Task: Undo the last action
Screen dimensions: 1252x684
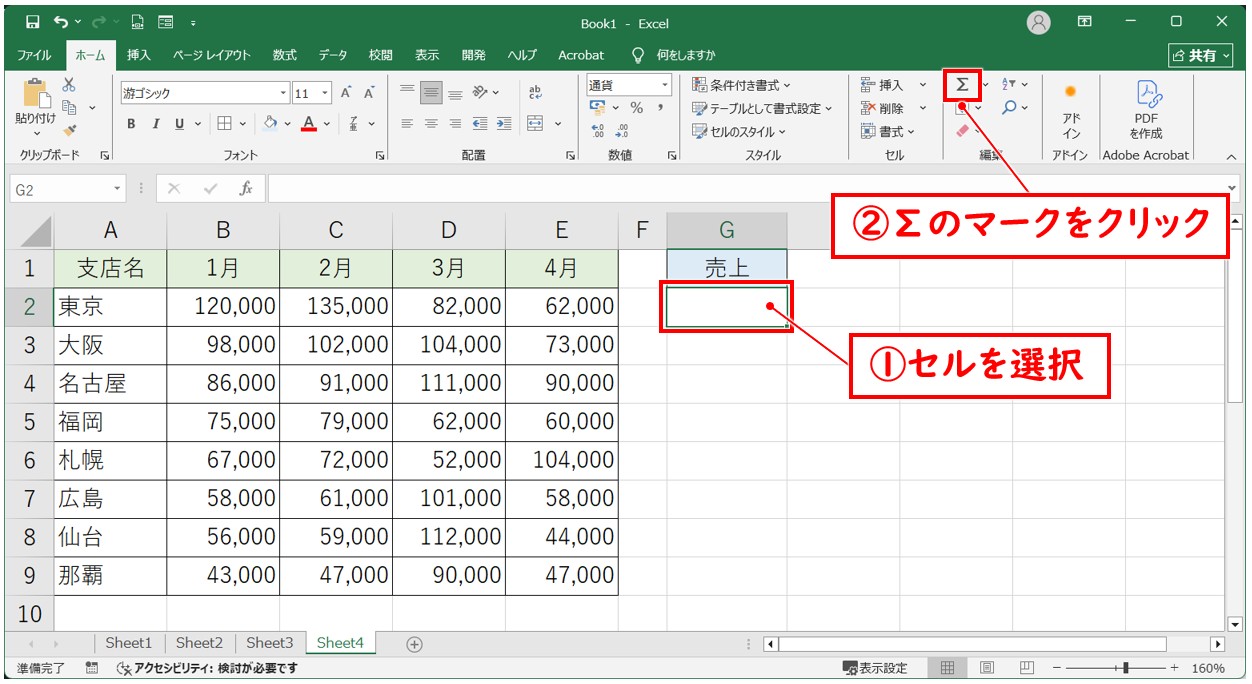Action: (62, 22)
